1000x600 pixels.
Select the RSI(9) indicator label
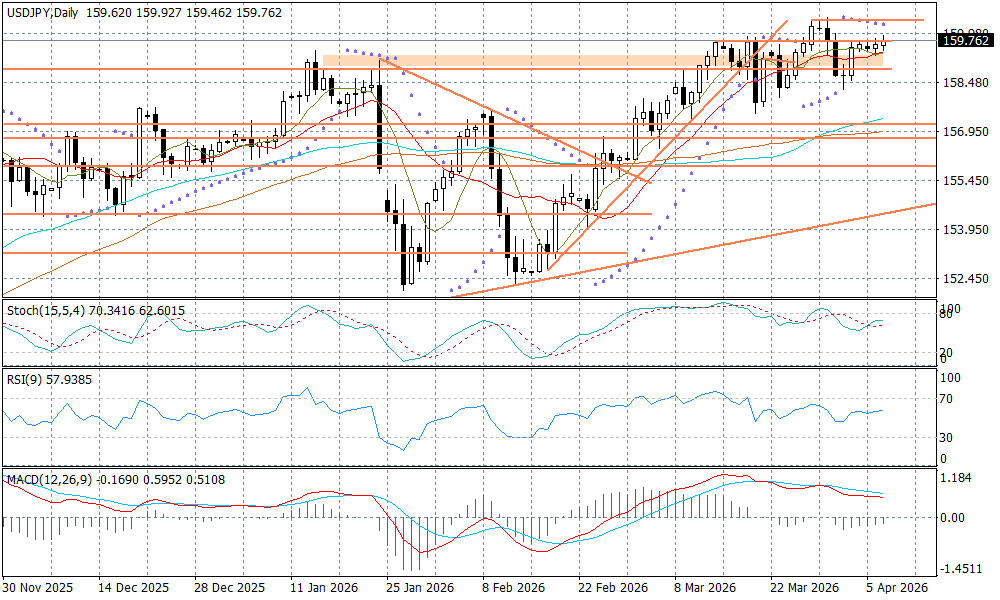pos(28,380)
